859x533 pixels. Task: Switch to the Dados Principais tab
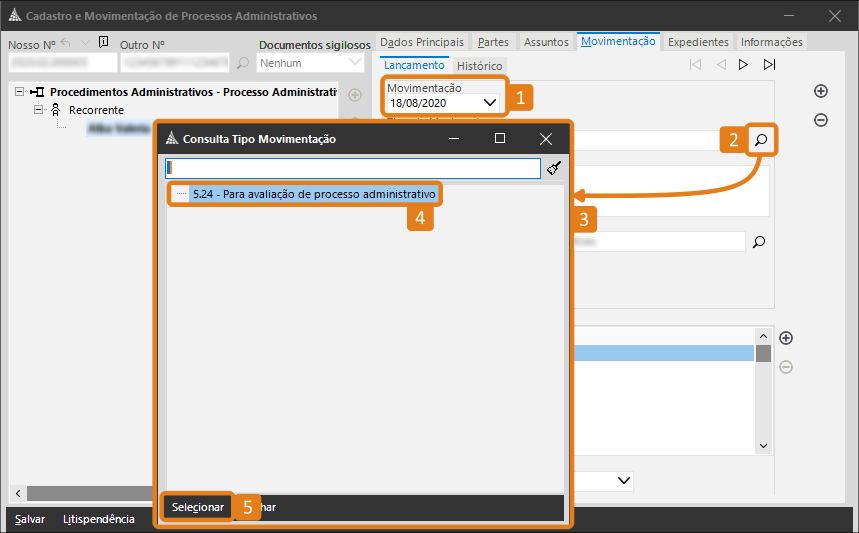(x=422, y=42)
